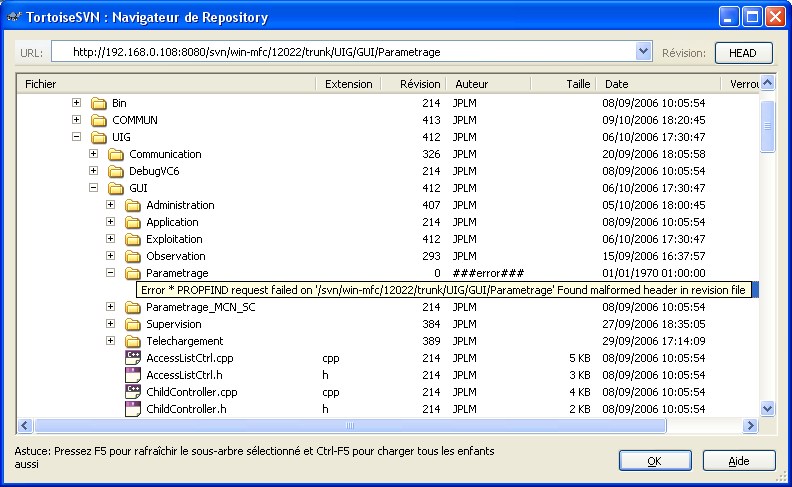Select the PROPFIND error message row
The height and width of the screenshot is (487, 792).
click(x=443, y=290)
